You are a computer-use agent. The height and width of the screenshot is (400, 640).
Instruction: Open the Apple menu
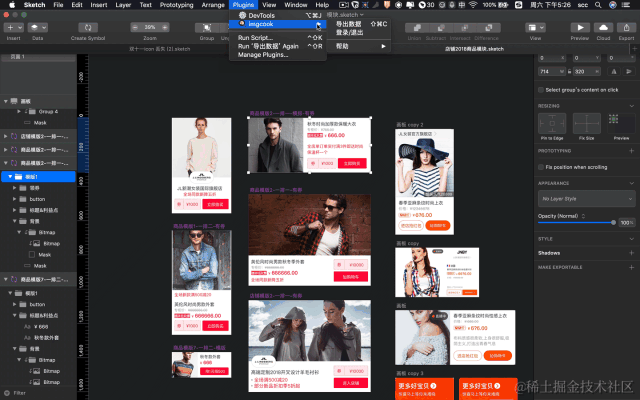tap(12, 5)
